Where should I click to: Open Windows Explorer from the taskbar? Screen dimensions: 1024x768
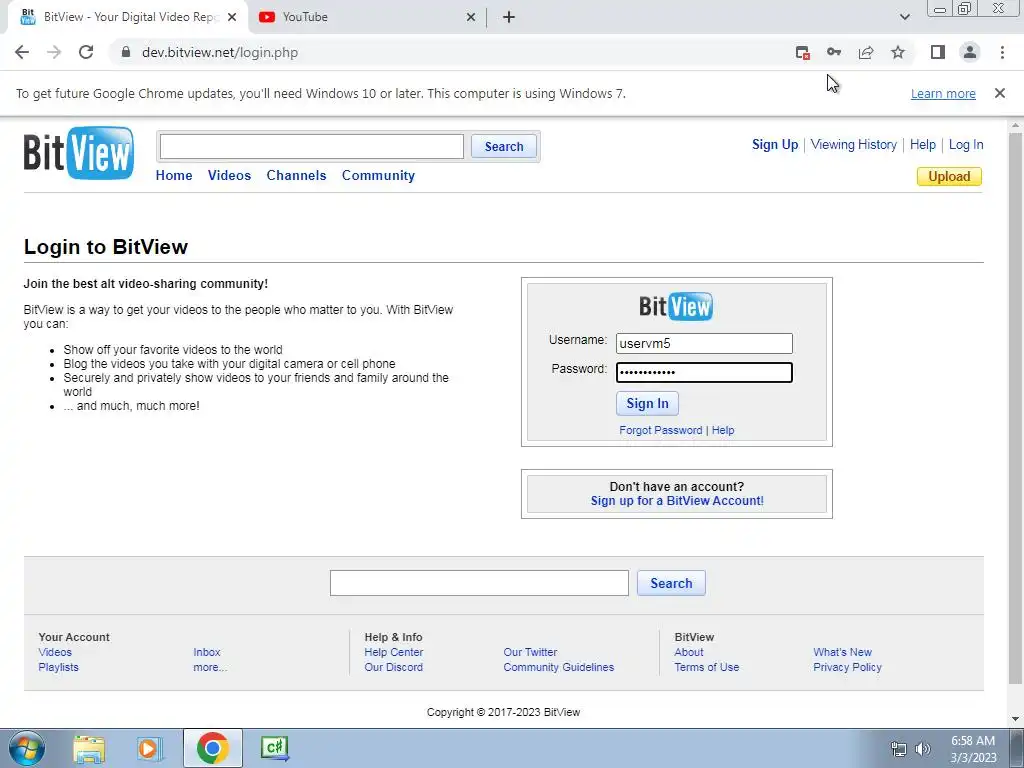[x=89, y=748]
